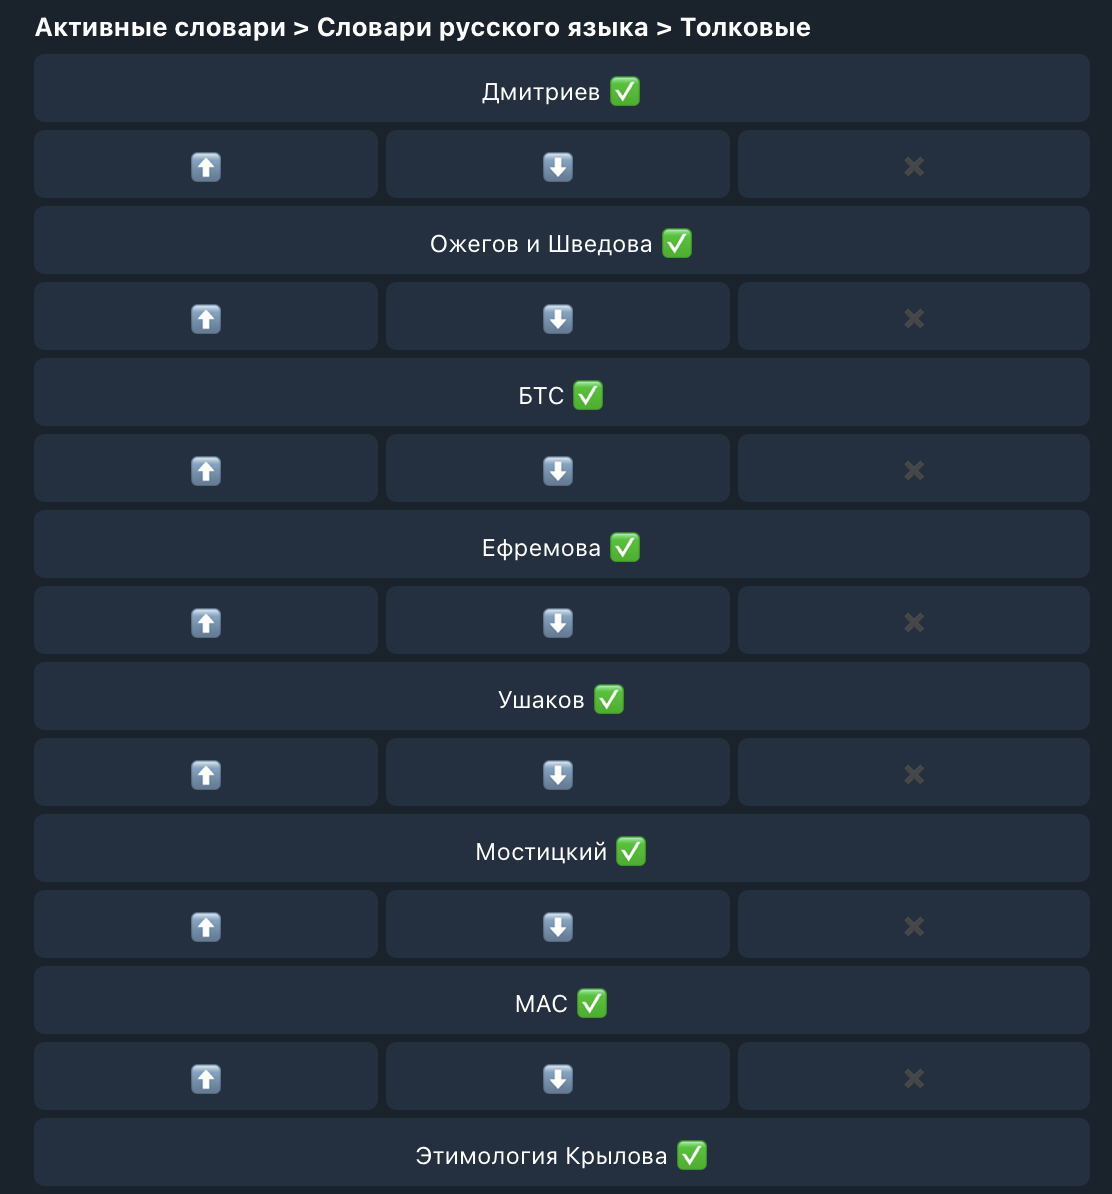This screenshot has width=1112, height=1194.
Task: Toggle the Дмитриев dictionary checkbox
Action: click(561, 92)
